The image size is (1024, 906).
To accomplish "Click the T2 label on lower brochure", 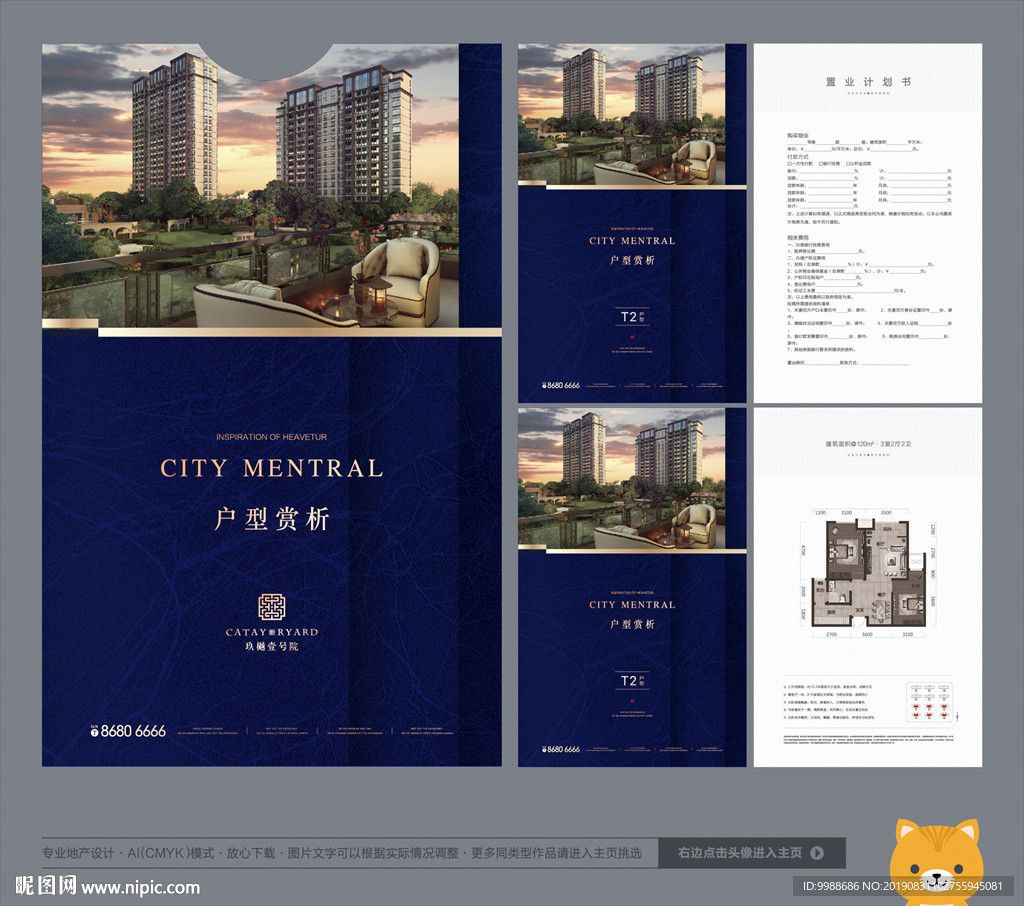I will point(630,681).
